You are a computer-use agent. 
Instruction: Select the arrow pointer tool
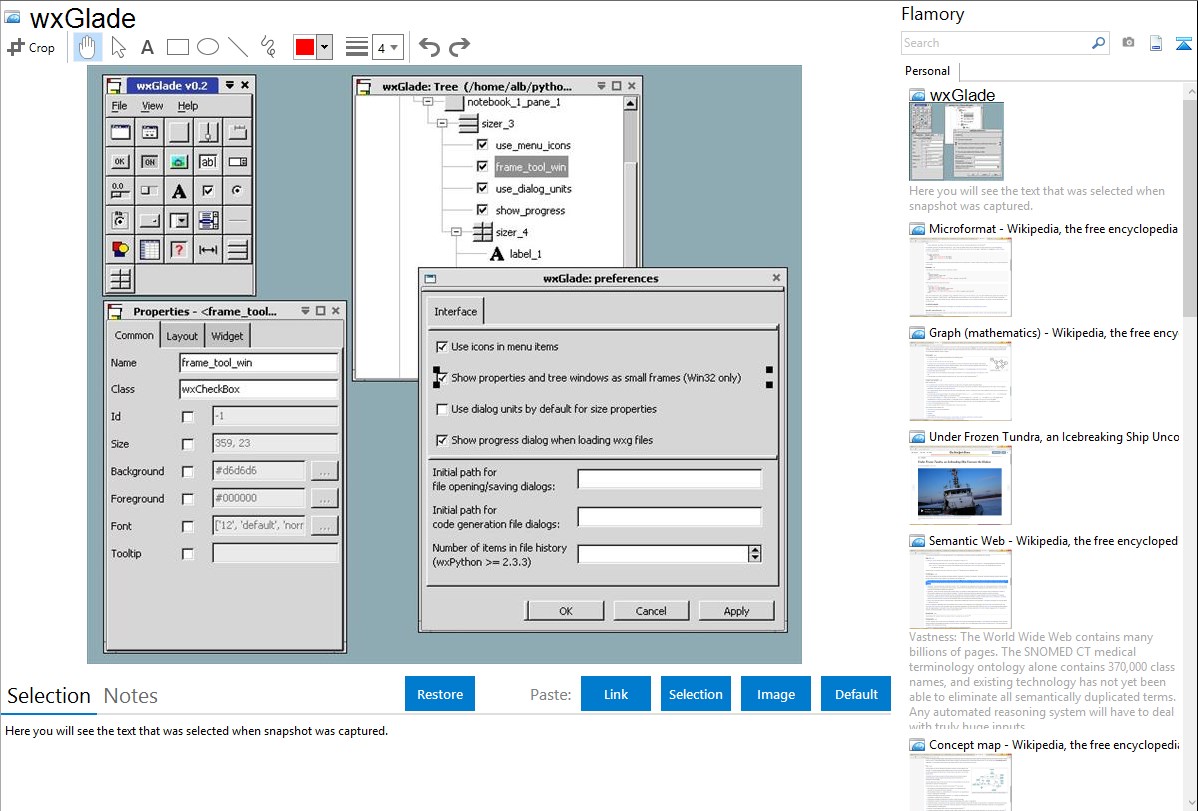click(x=118, y=47)
